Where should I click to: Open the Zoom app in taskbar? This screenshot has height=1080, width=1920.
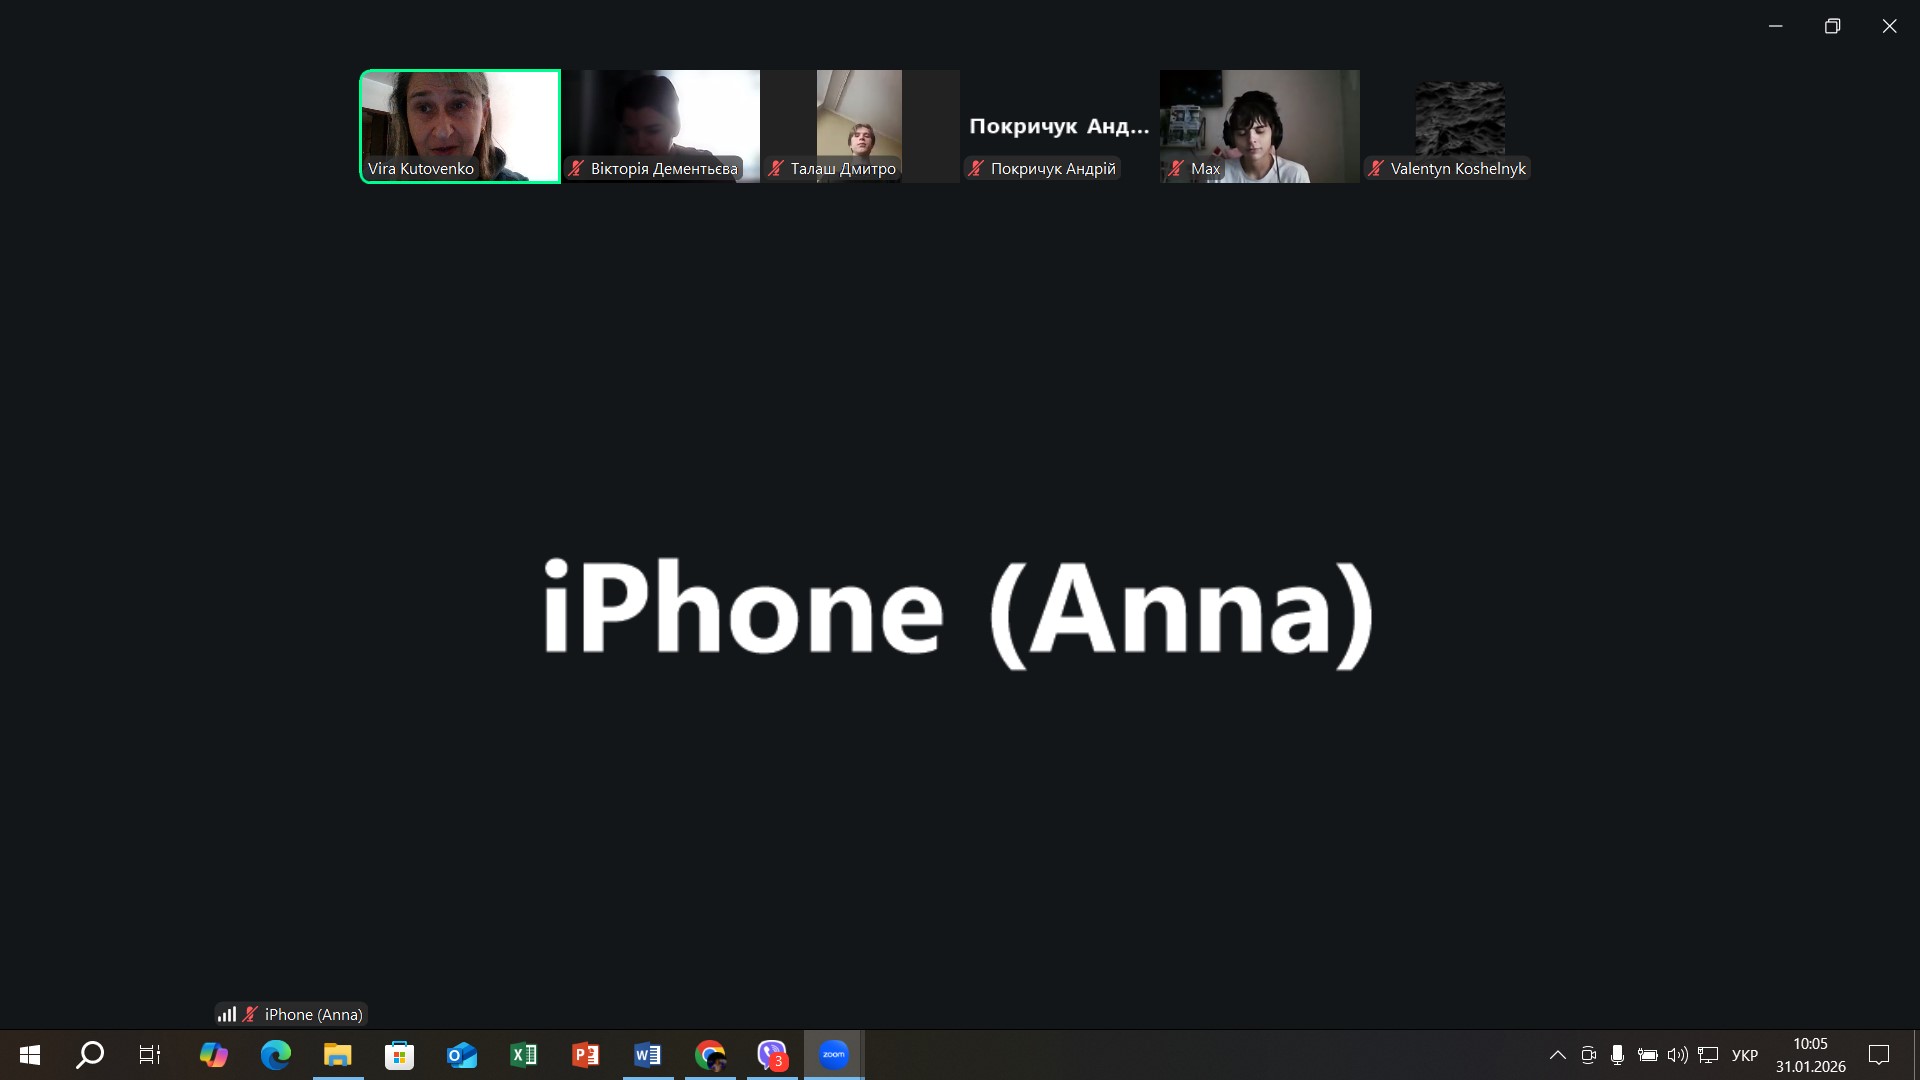833,1054
